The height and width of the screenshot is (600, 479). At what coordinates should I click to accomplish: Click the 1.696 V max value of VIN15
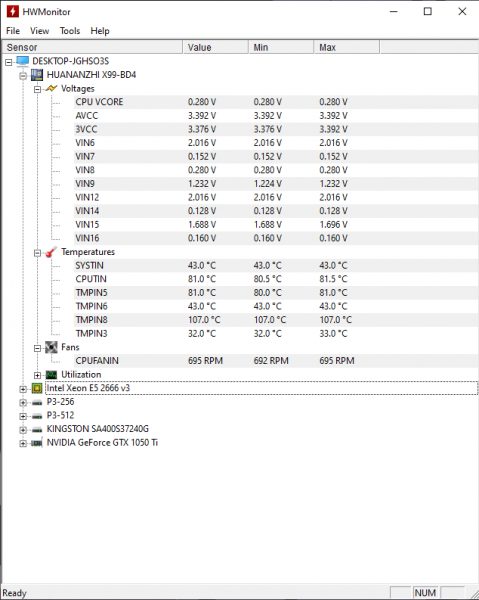[333, 224]
